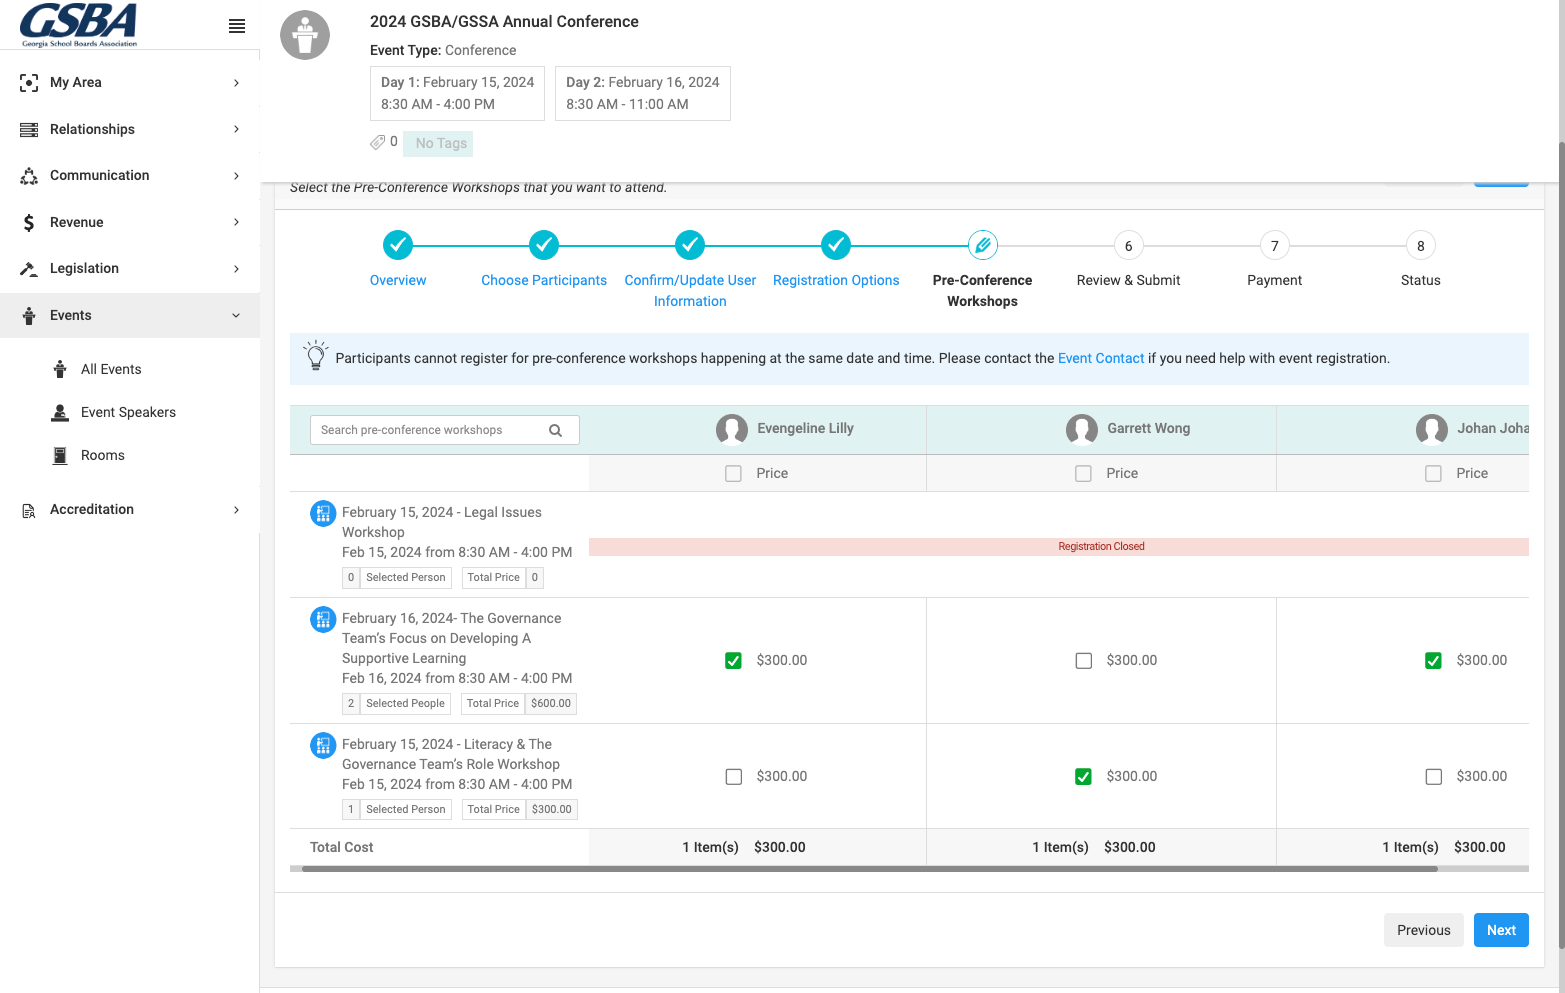Click the Legislation gavel icon
Viewport: 1565px width, 993px height.
point(29,269)
